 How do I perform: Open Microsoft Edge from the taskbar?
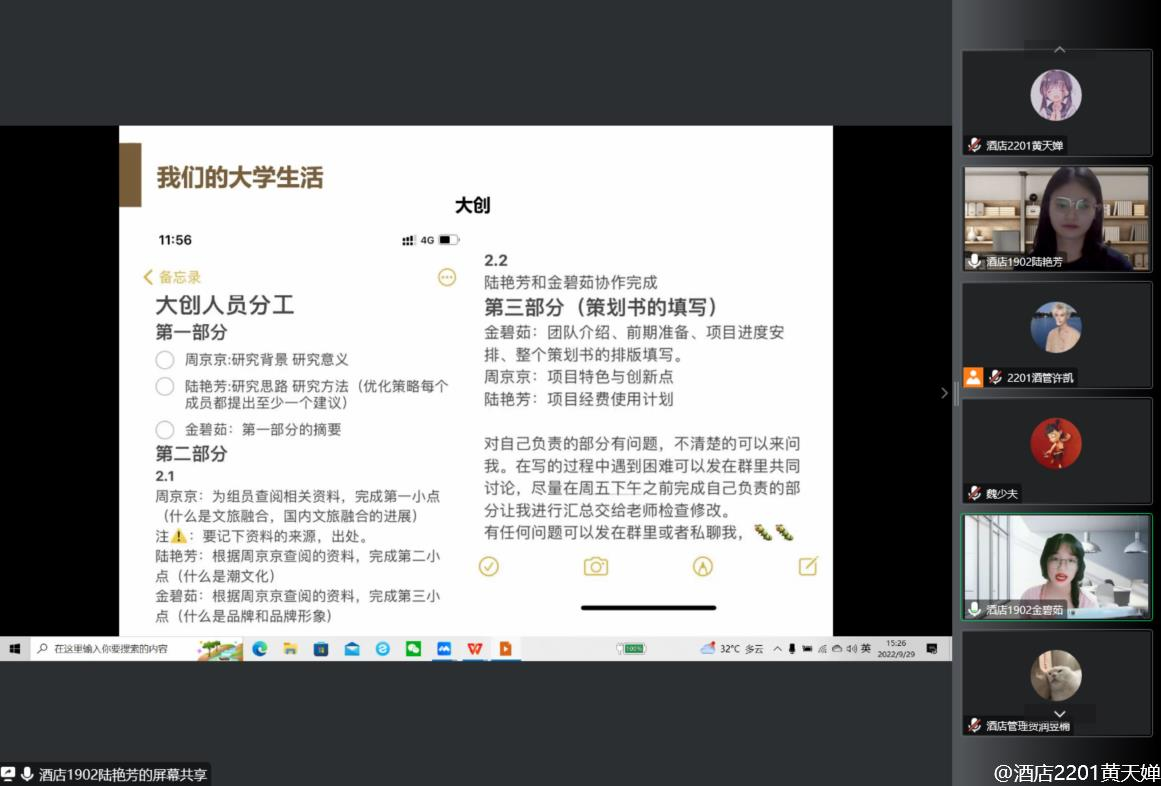259,649
